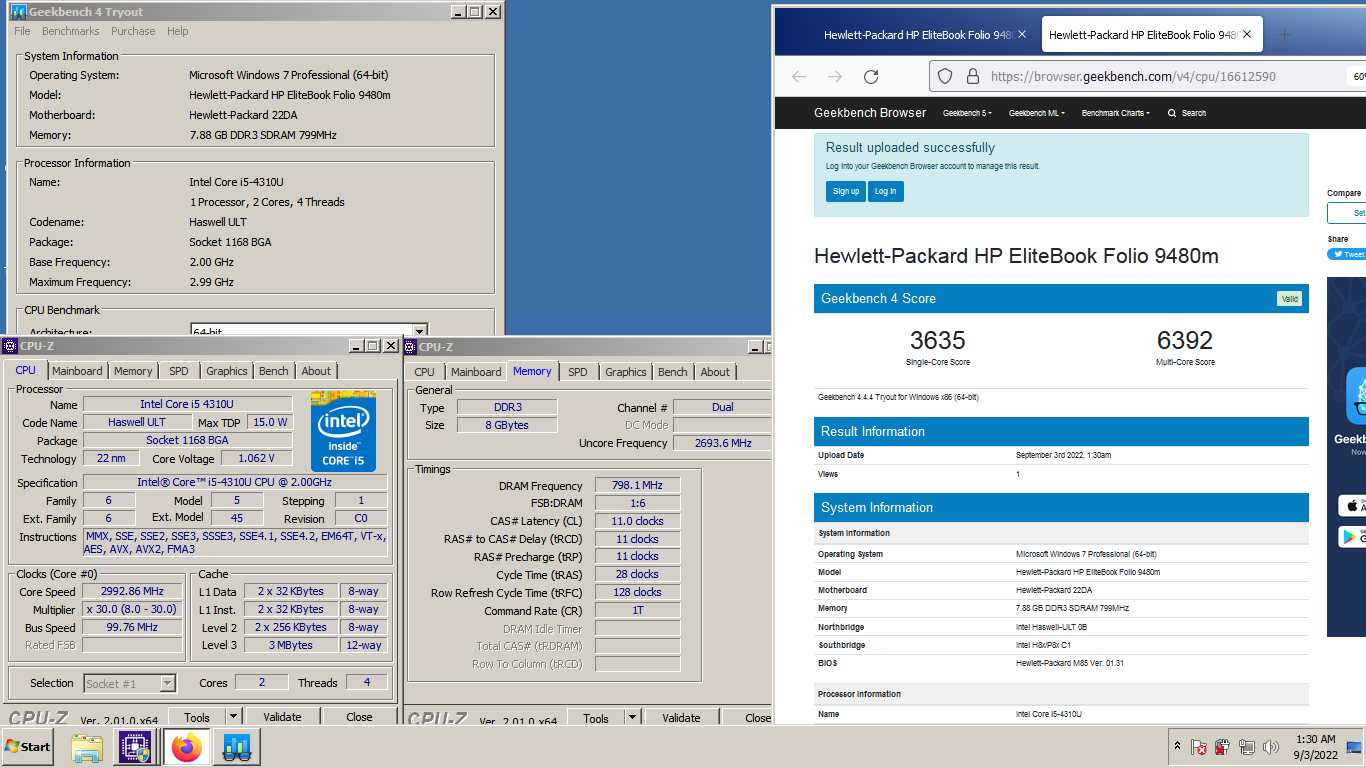Click the Geekbench 4 Tryout title bar icon
This screenshot has width=1366, height=768.
coord(18,12)
